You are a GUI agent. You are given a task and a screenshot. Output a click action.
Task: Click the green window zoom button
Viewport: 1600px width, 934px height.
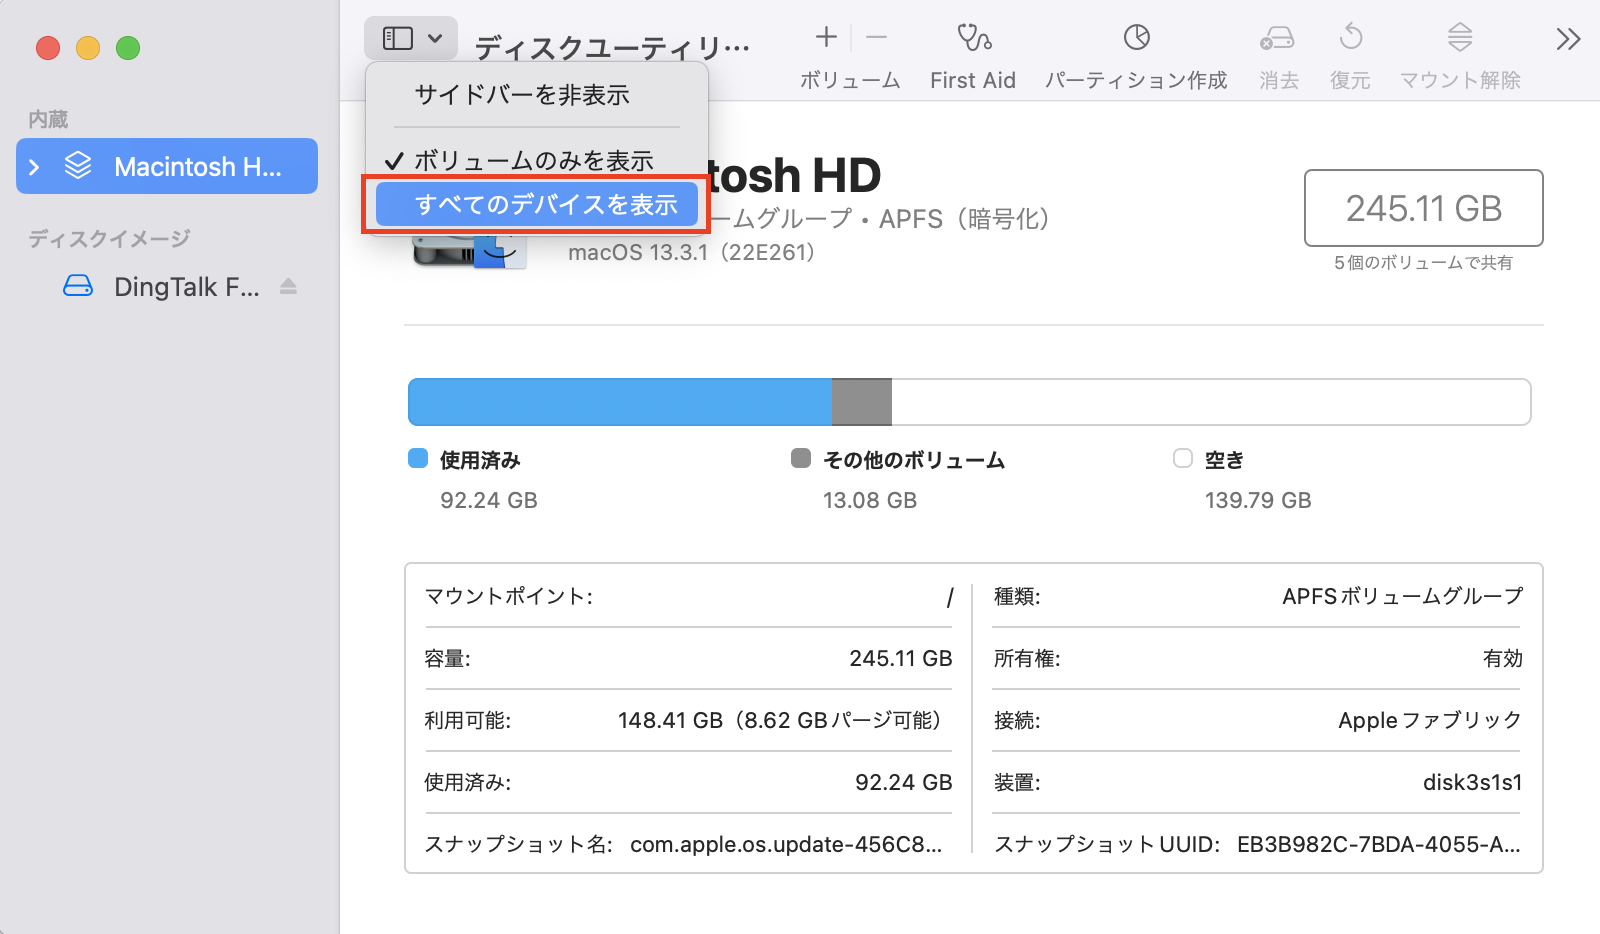(x=128, y=48)
